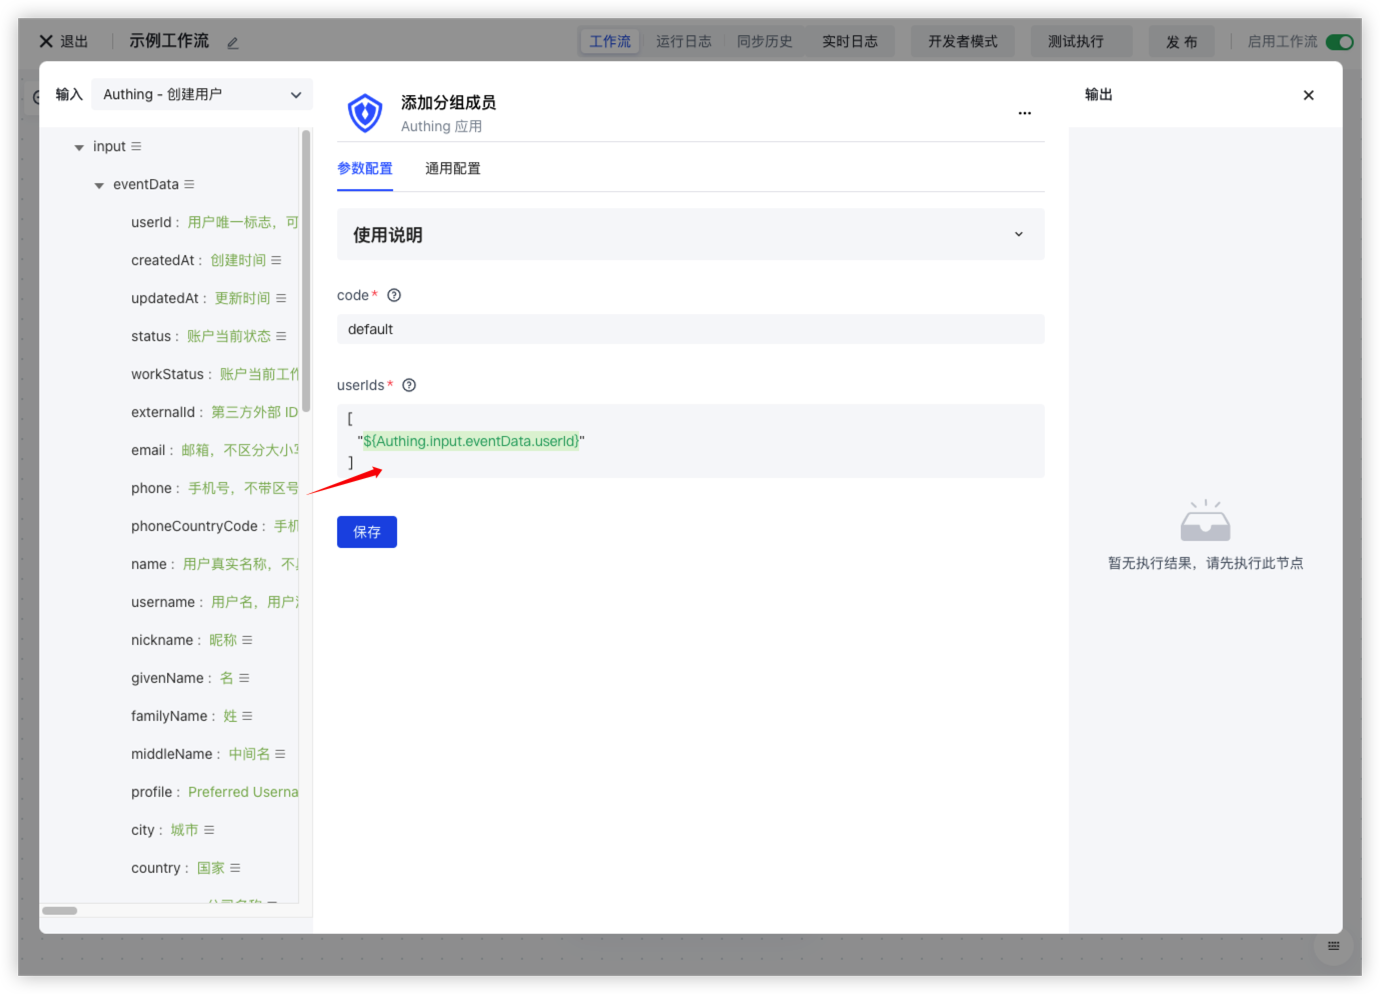Click the pencil icon to rename workflow
Screen dimensions: 1380x994
pyautogui.click(x=232, y=43)
